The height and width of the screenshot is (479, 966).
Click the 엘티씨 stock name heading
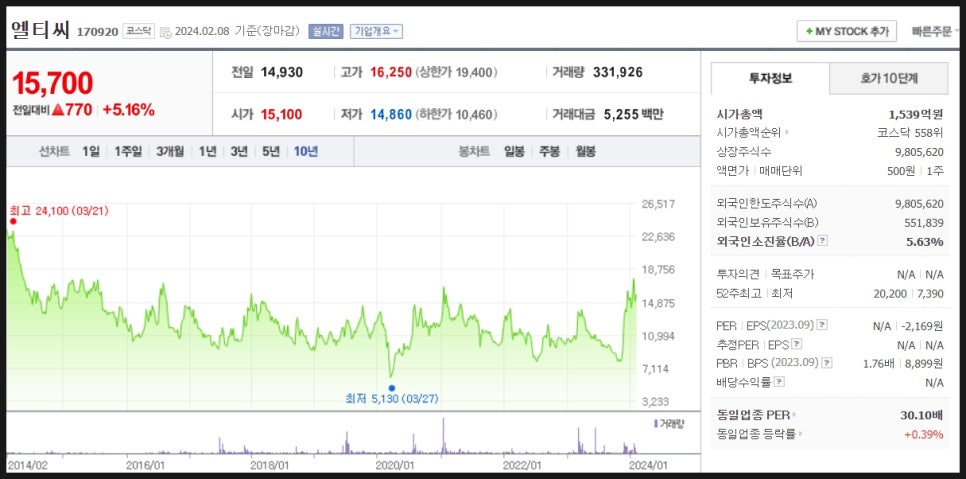[41, 30]
